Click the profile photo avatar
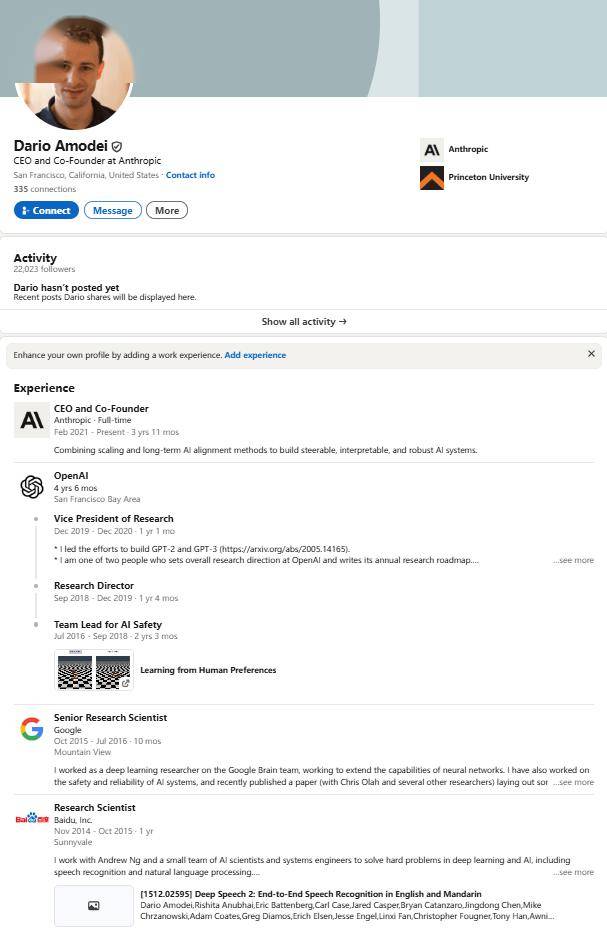607x929 pixels. click(x=74, y=72)
